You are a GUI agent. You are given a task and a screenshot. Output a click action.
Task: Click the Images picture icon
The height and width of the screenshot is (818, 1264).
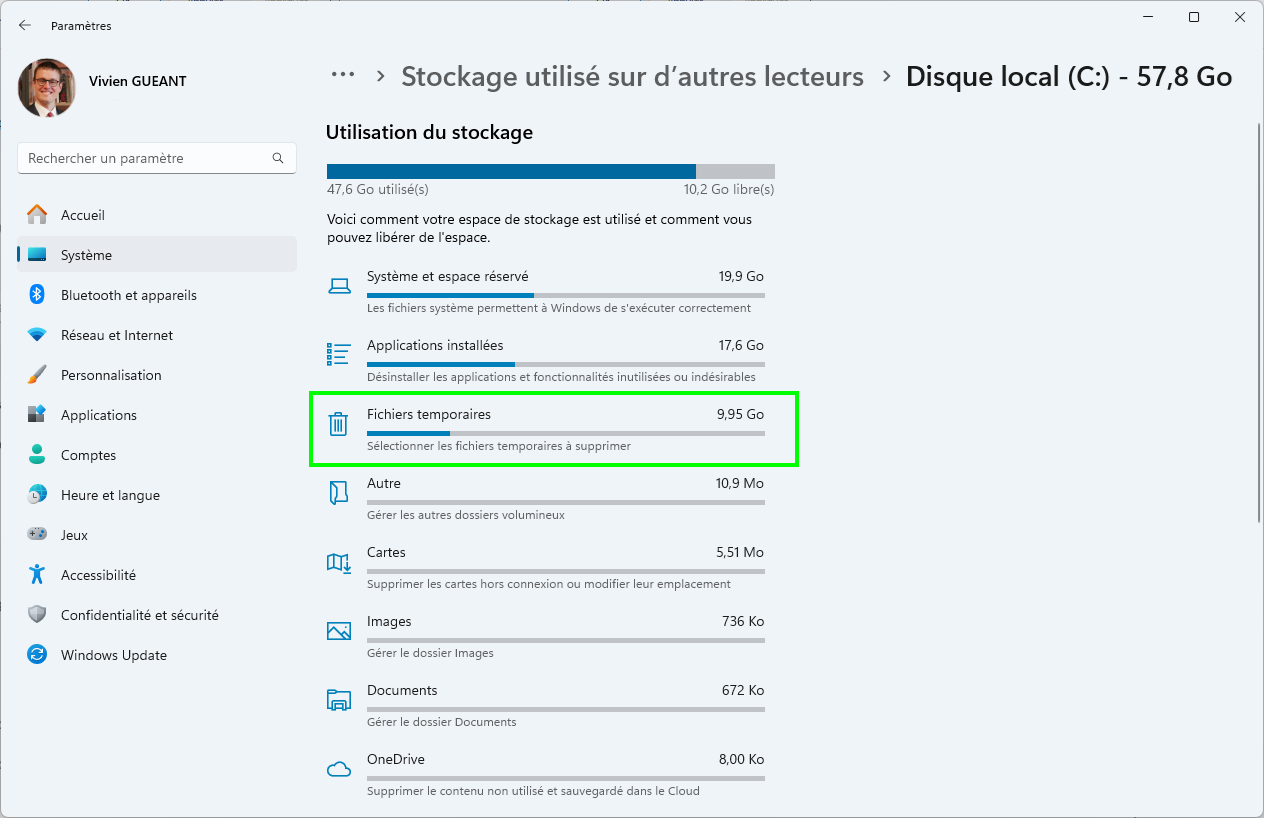tap(339, 631)
